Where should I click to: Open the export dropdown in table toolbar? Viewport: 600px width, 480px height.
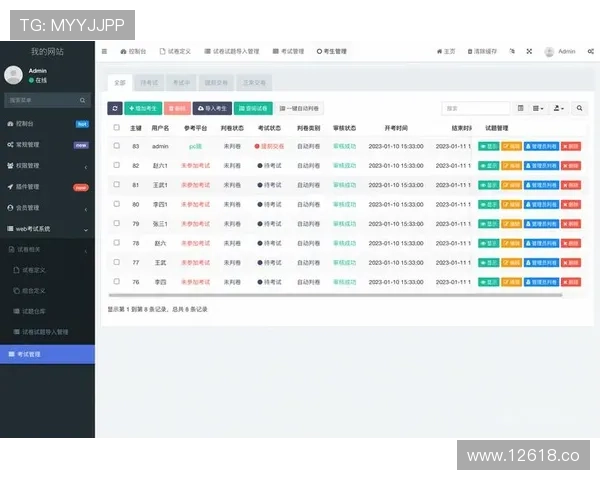click(x=559, y=108)
